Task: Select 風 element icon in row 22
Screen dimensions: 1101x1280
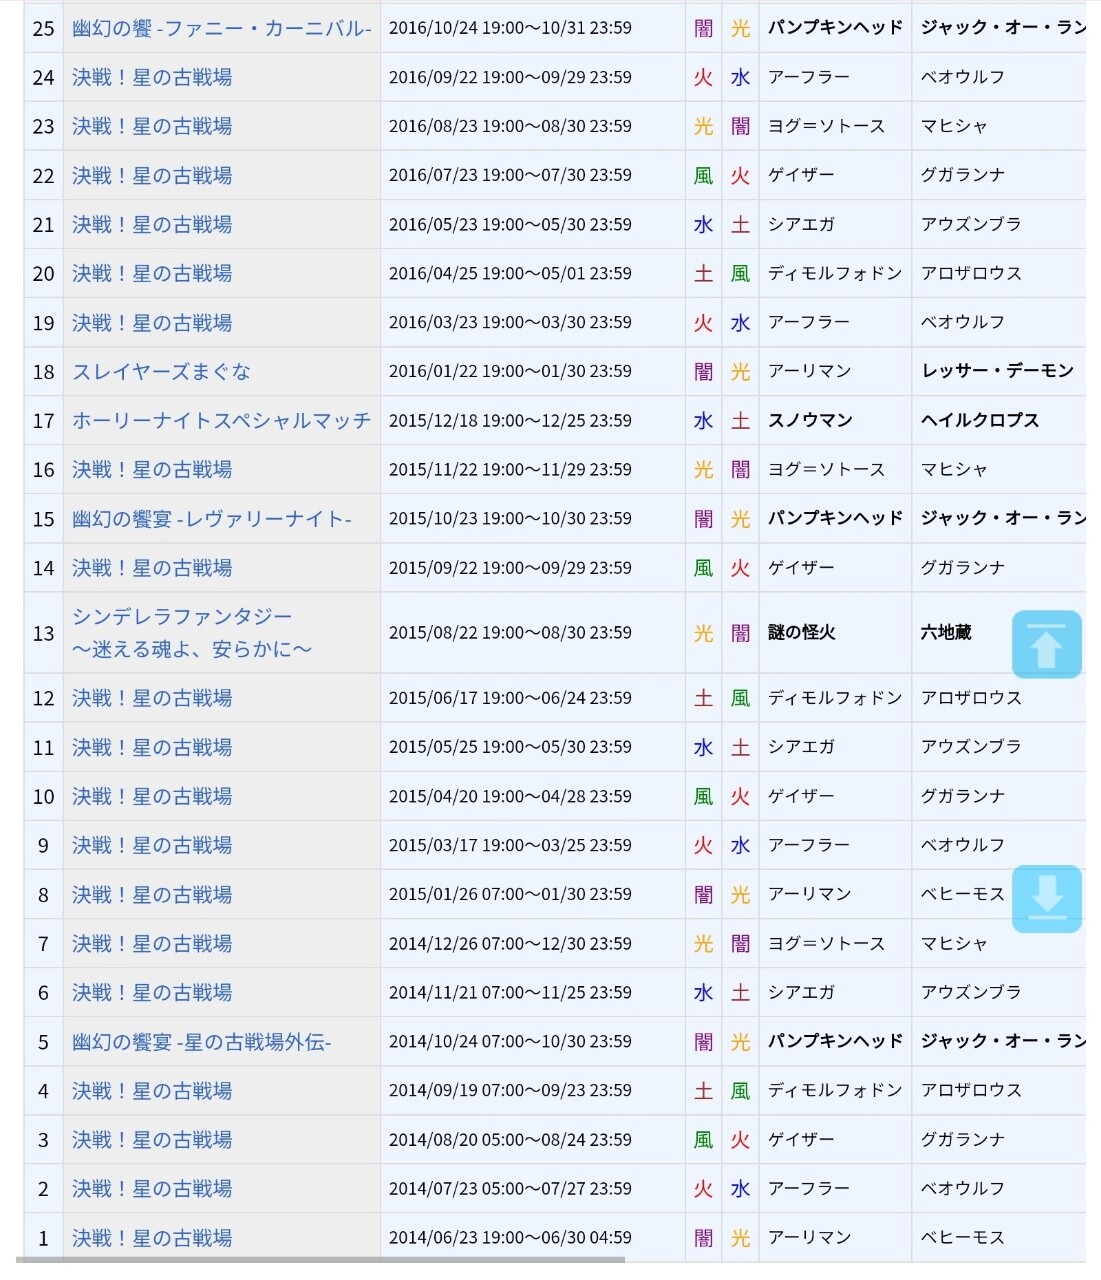Action: [x=704, y=175]
